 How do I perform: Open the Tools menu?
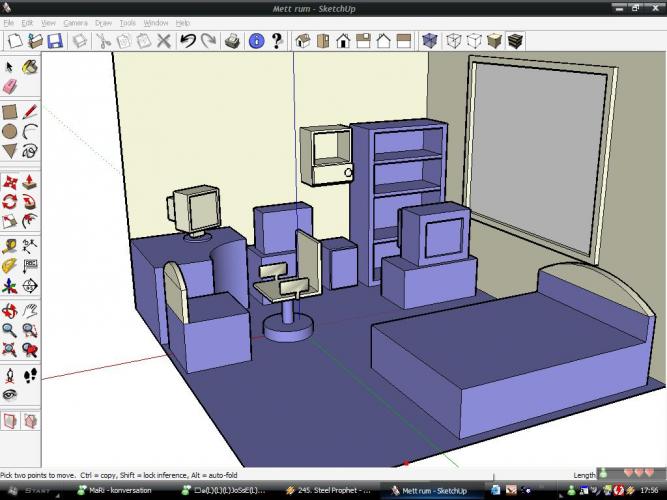127,22
